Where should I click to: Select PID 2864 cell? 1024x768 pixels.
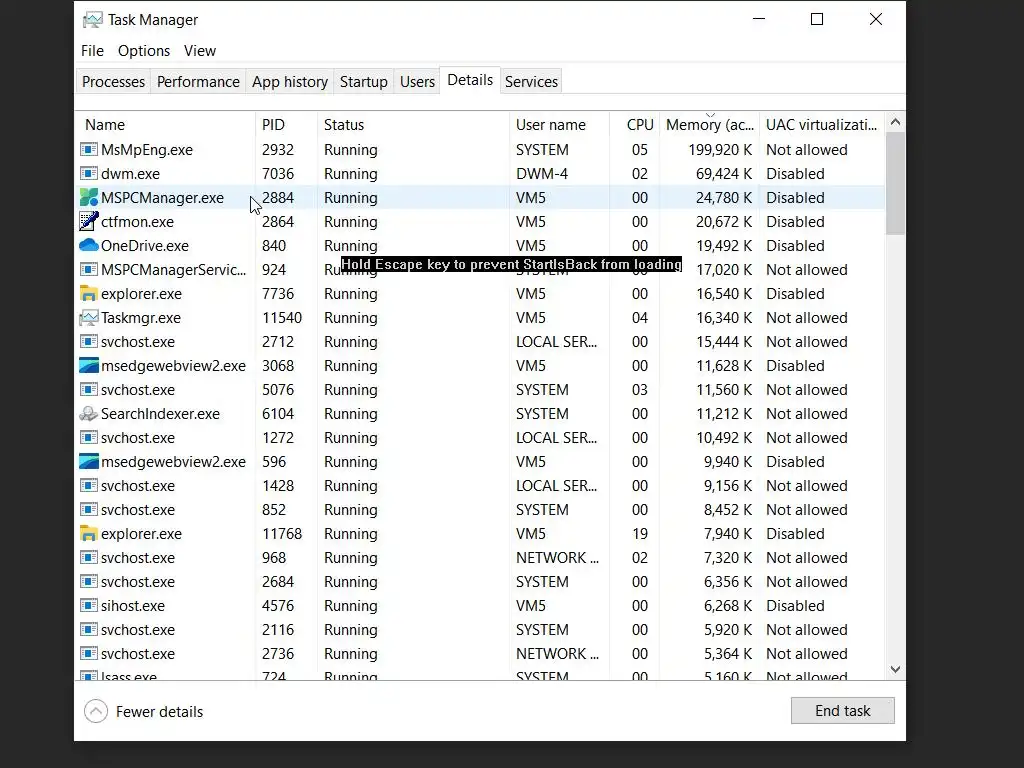(278, 221)
